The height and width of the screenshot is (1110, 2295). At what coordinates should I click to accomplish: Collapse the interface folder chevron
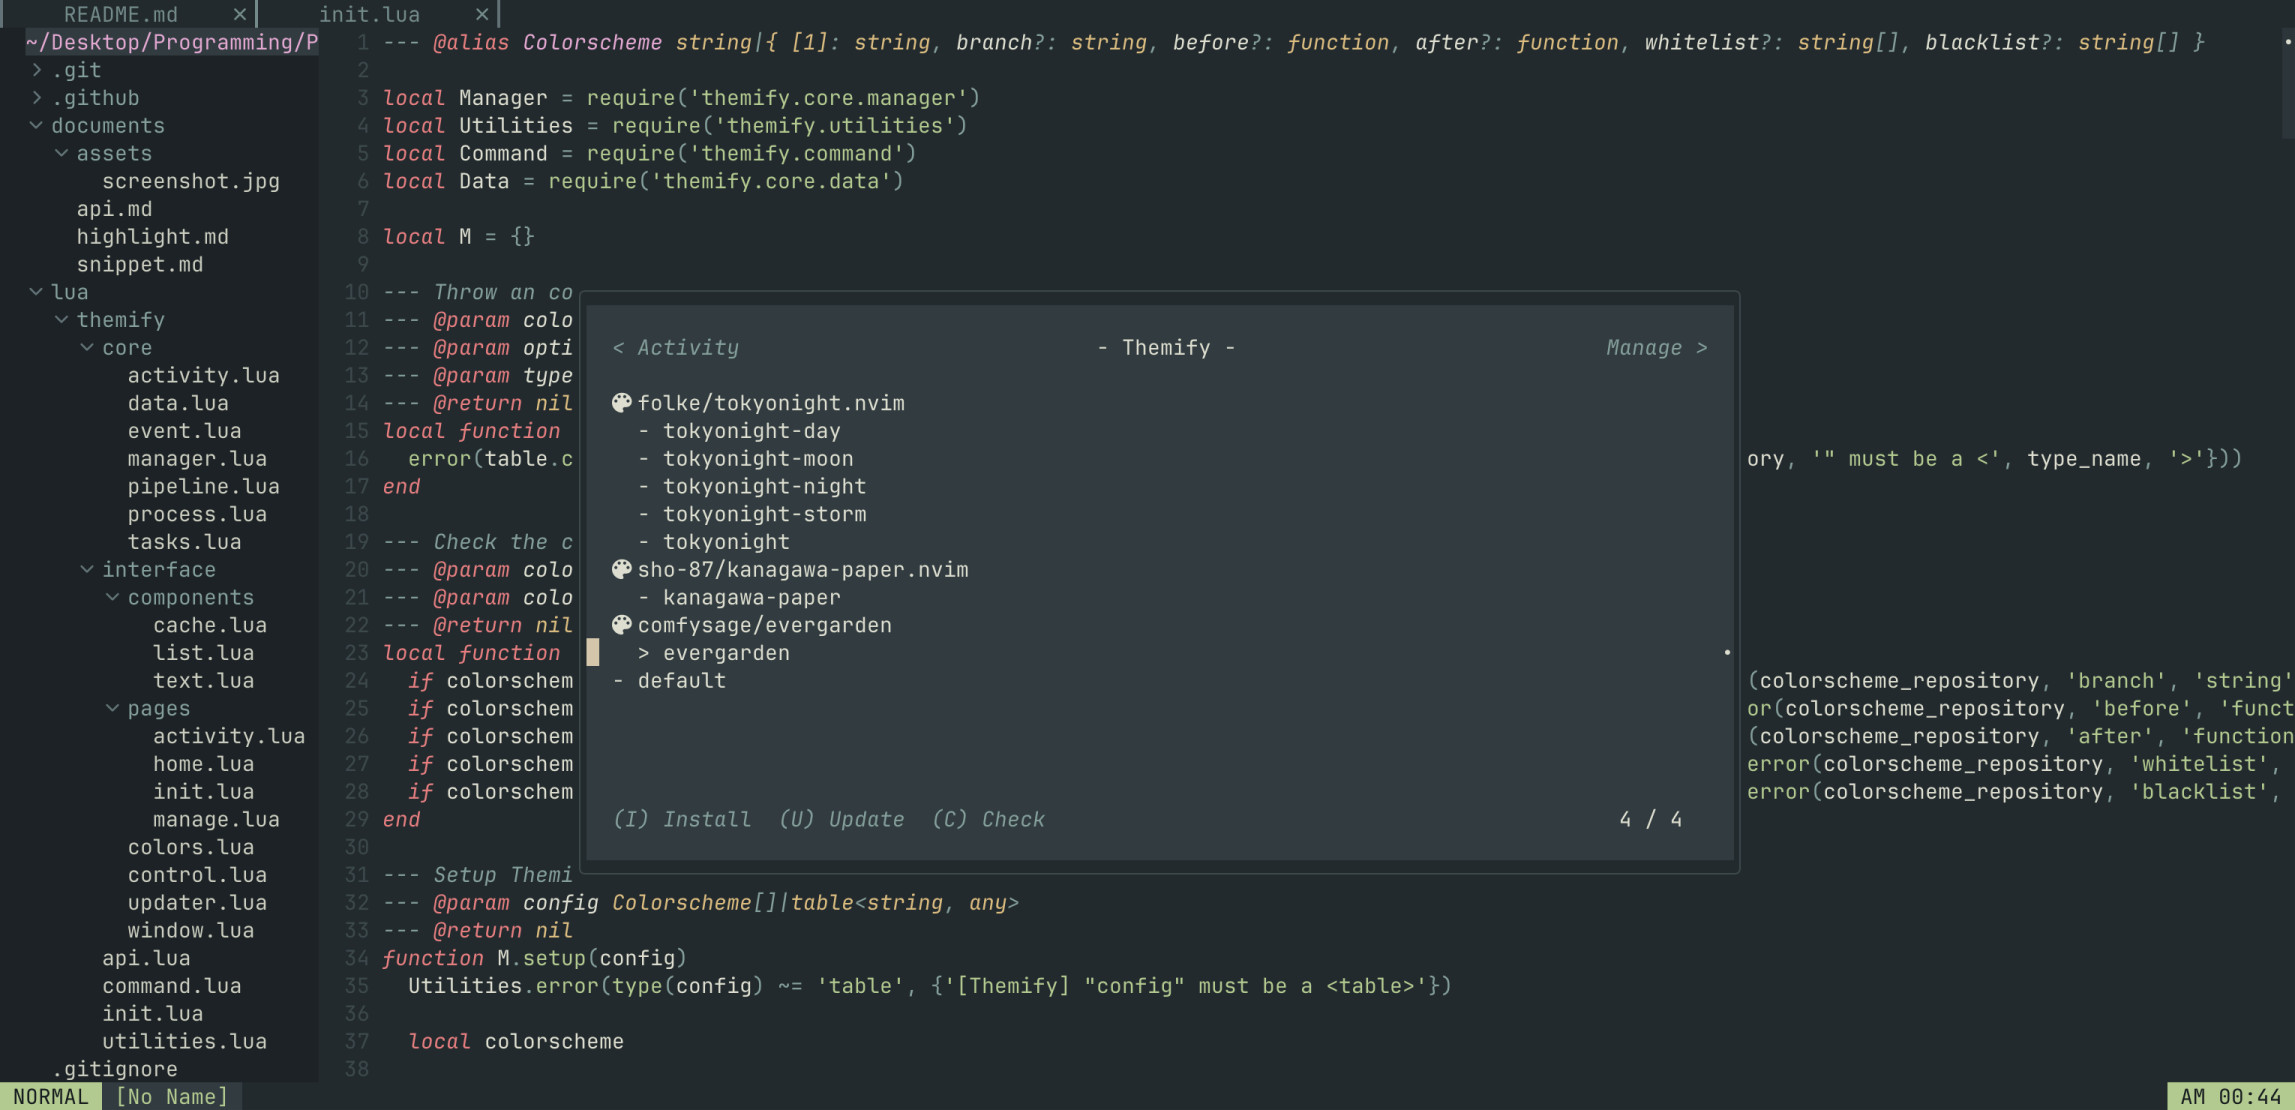(x=88, y=569)
